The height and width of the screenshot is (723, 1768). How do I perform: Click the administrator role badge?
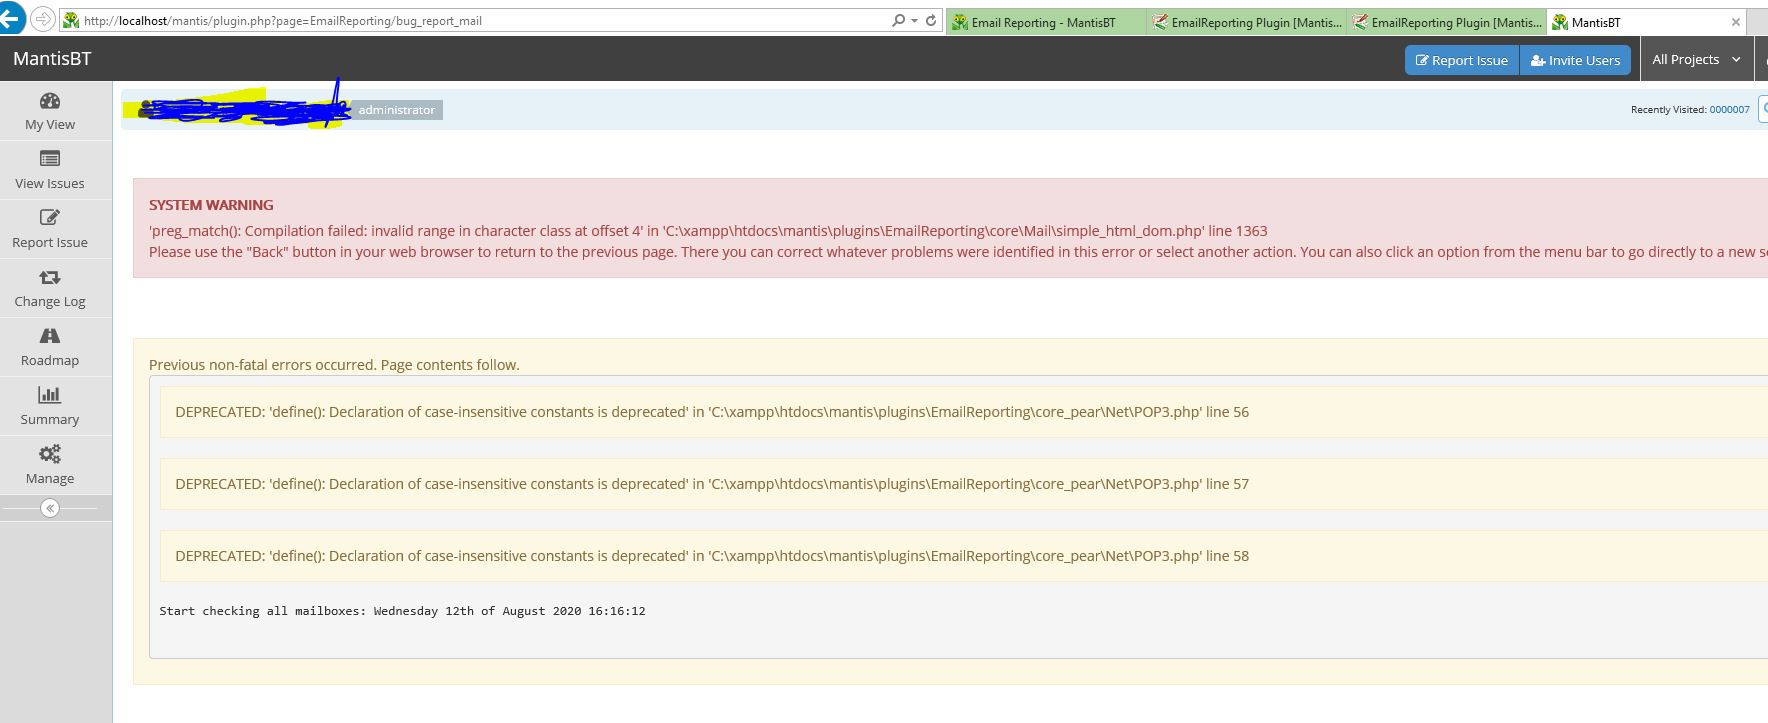(x=397, y=110)
